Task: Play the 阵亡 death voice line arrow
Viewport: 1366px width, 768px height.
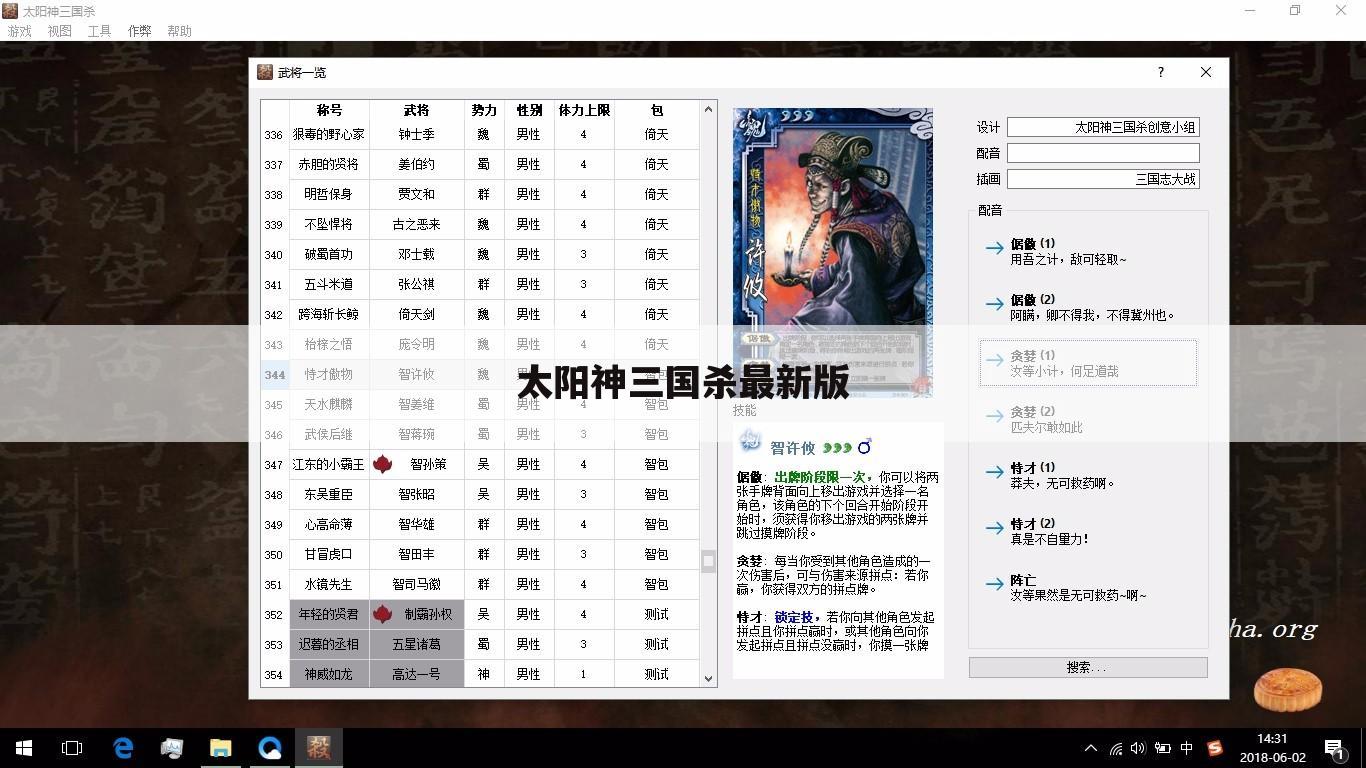Action: click(x=994, y=584)
